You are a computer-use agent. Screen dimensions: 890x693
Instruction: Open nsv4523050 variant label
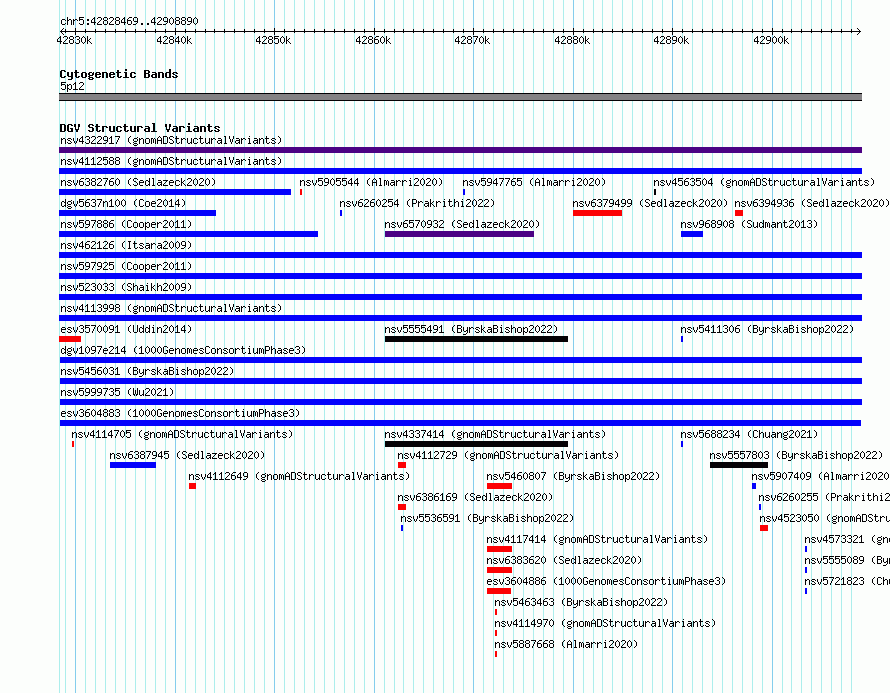point(824,518)
